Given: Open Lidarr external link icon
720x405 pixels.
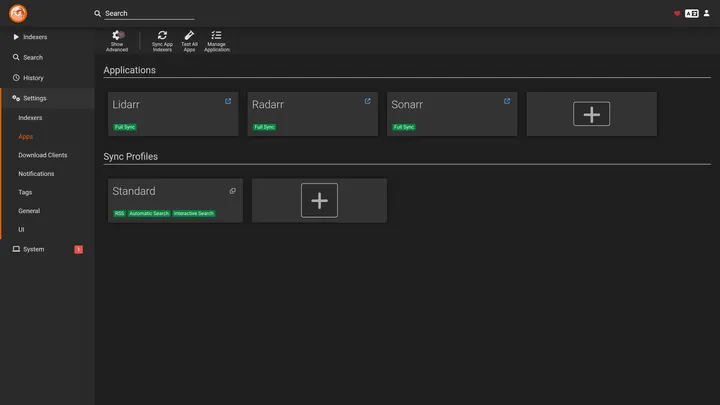Looking at the screenshot, I should point(228,101).
